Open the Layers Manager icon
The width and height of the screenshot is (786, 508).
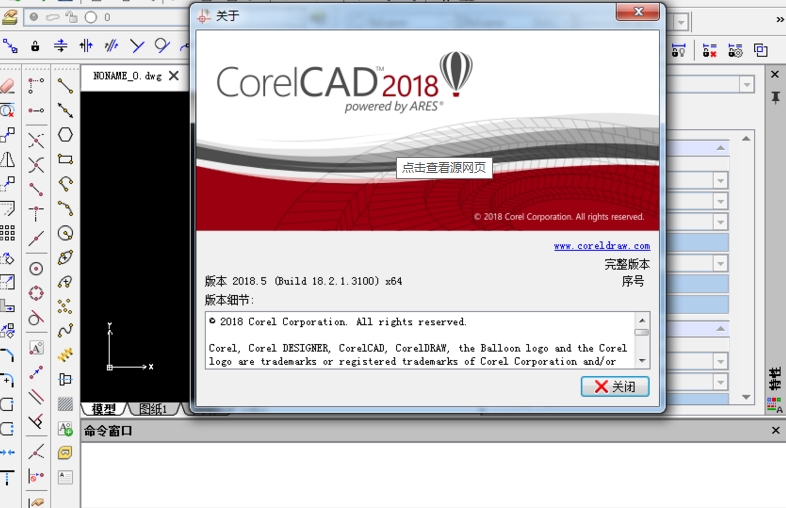9,18
